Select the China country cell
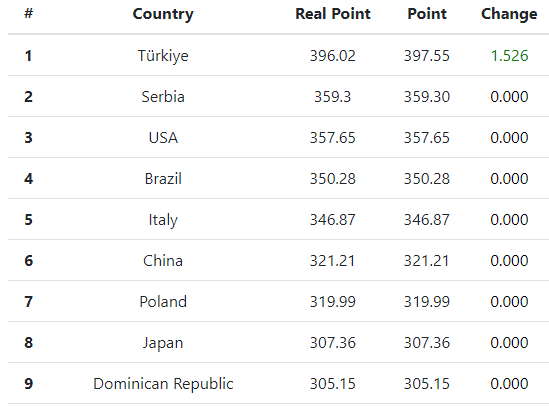This screenshot has height=409, width=549. (x=163, y=261)
